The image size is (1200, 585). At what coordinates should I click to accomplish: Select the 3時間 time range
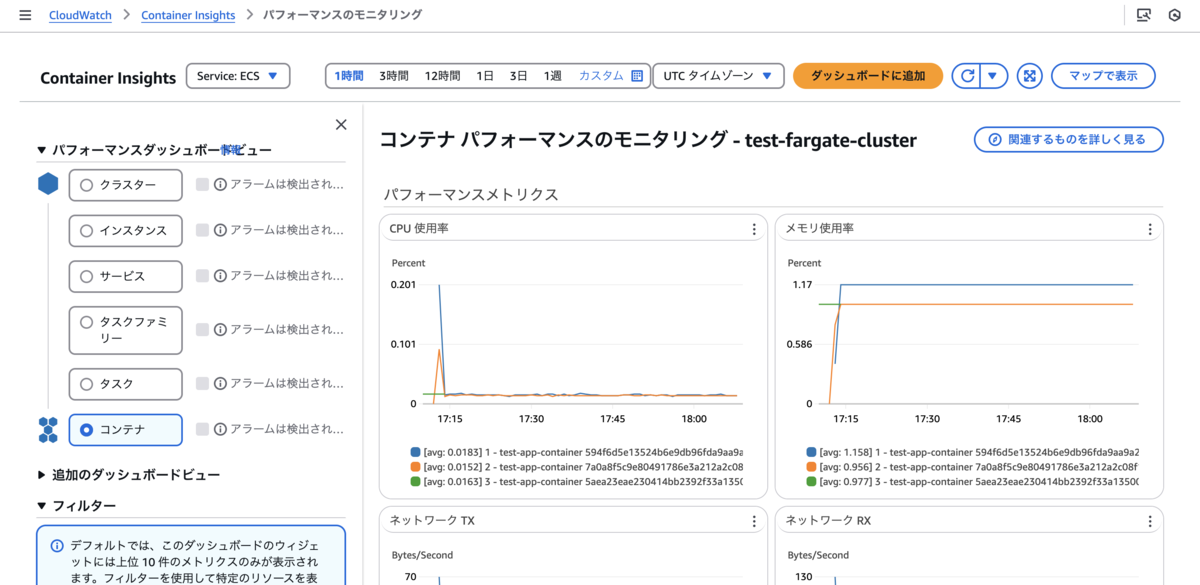coord(394,76)
